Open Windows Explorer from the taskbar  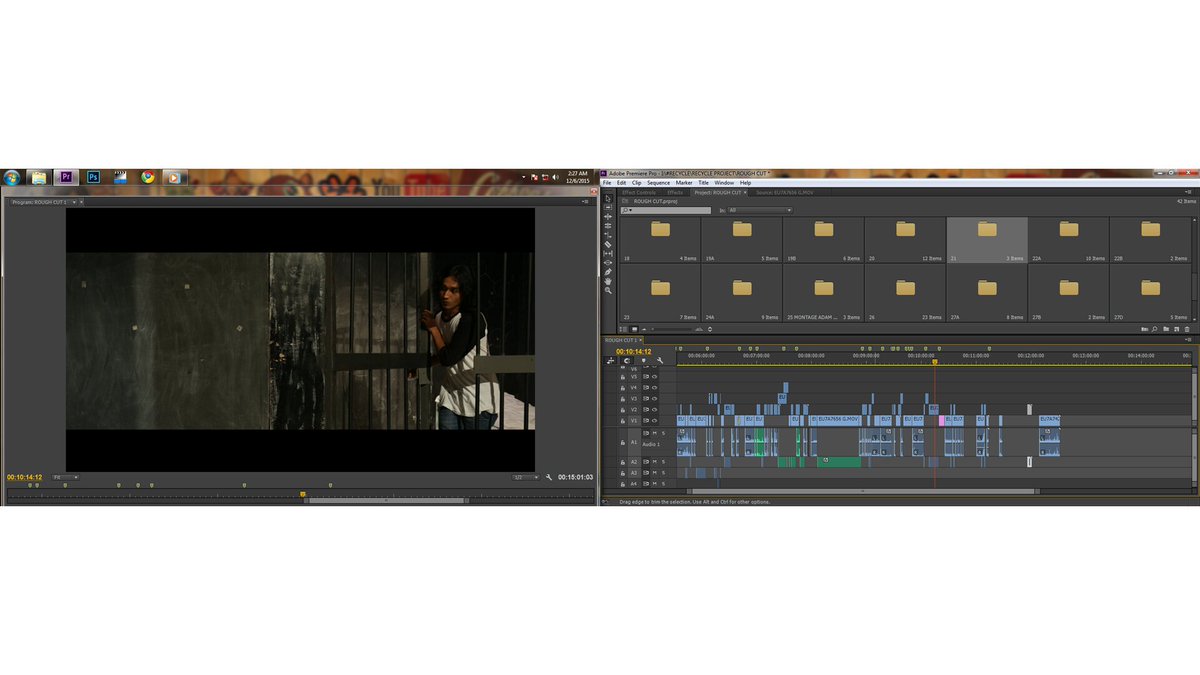(39, 177)
